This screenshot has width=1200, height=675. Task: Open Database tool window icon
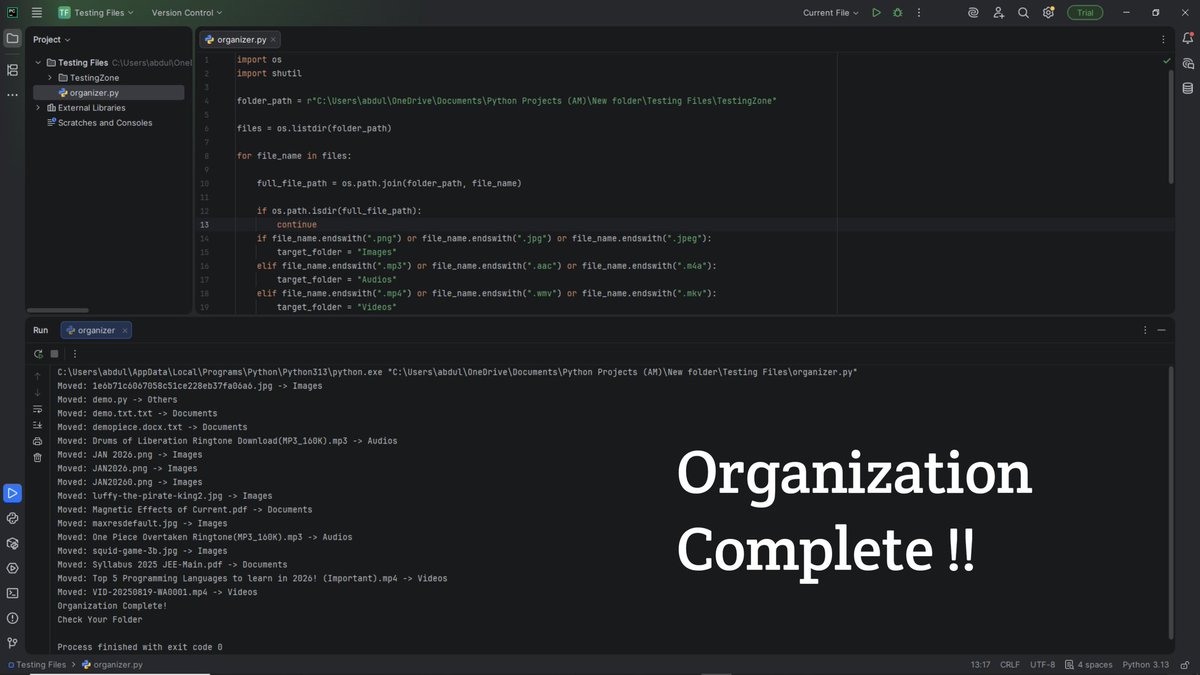(x=1187, y=87)
